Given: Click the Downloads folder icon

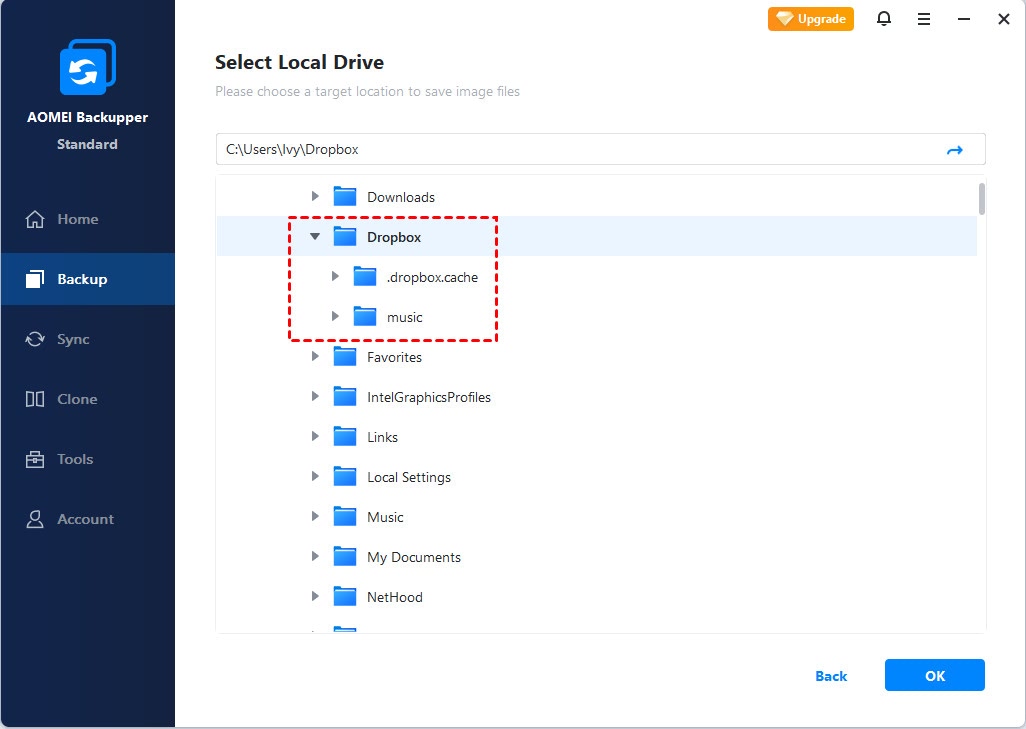Looking at the screenshot, I should pos(345,196).
